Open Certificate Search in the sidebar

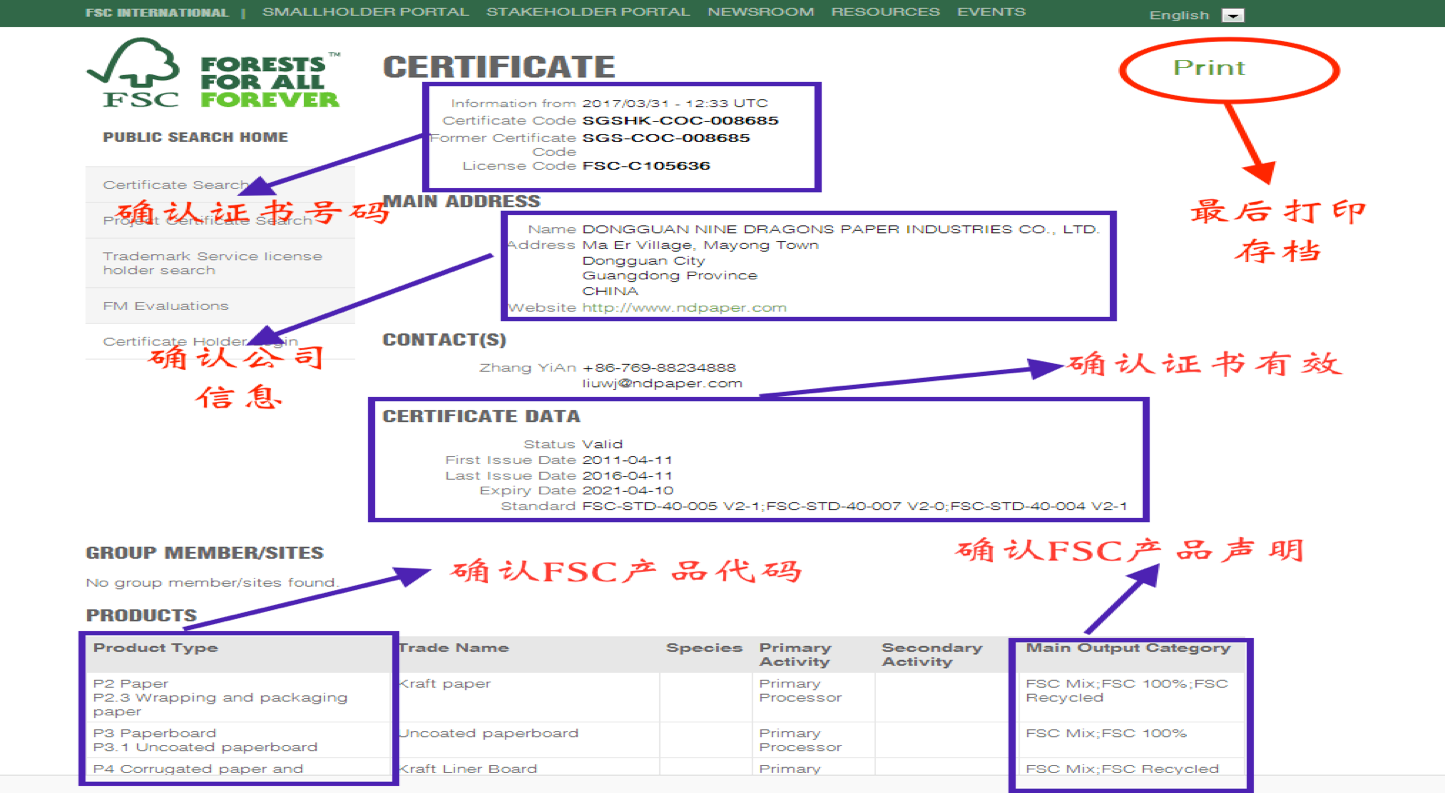pyautogui.click(x=220, y=185)
